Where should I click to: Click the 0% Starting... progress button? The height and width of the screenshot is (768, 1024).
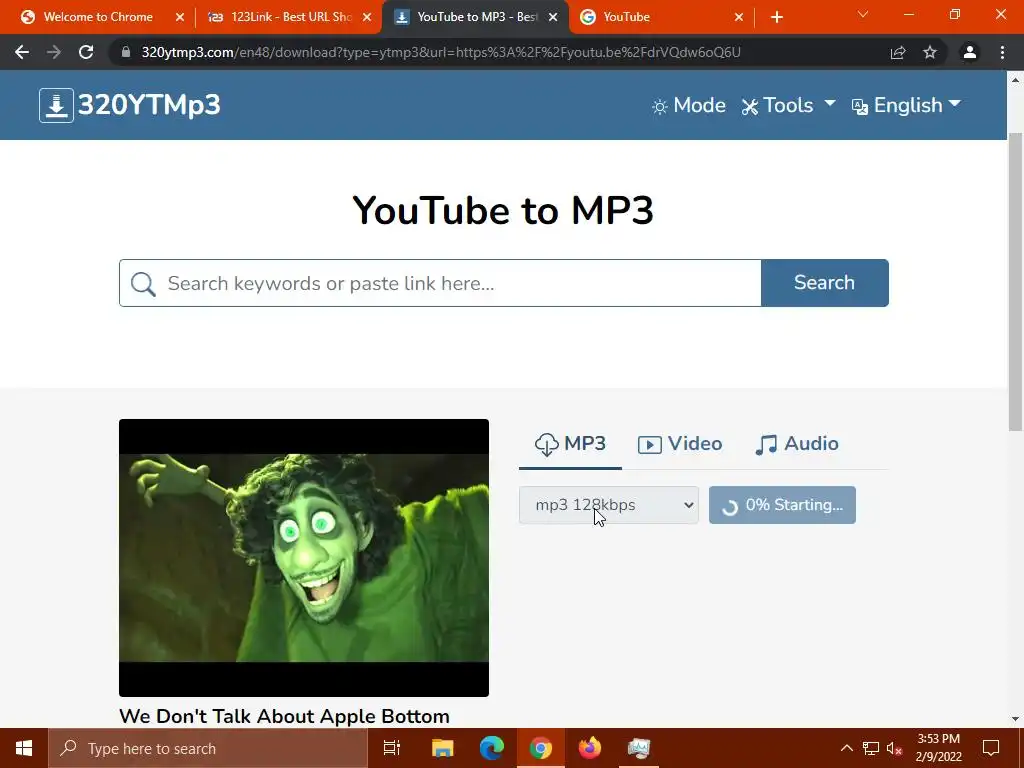point(782,505)
